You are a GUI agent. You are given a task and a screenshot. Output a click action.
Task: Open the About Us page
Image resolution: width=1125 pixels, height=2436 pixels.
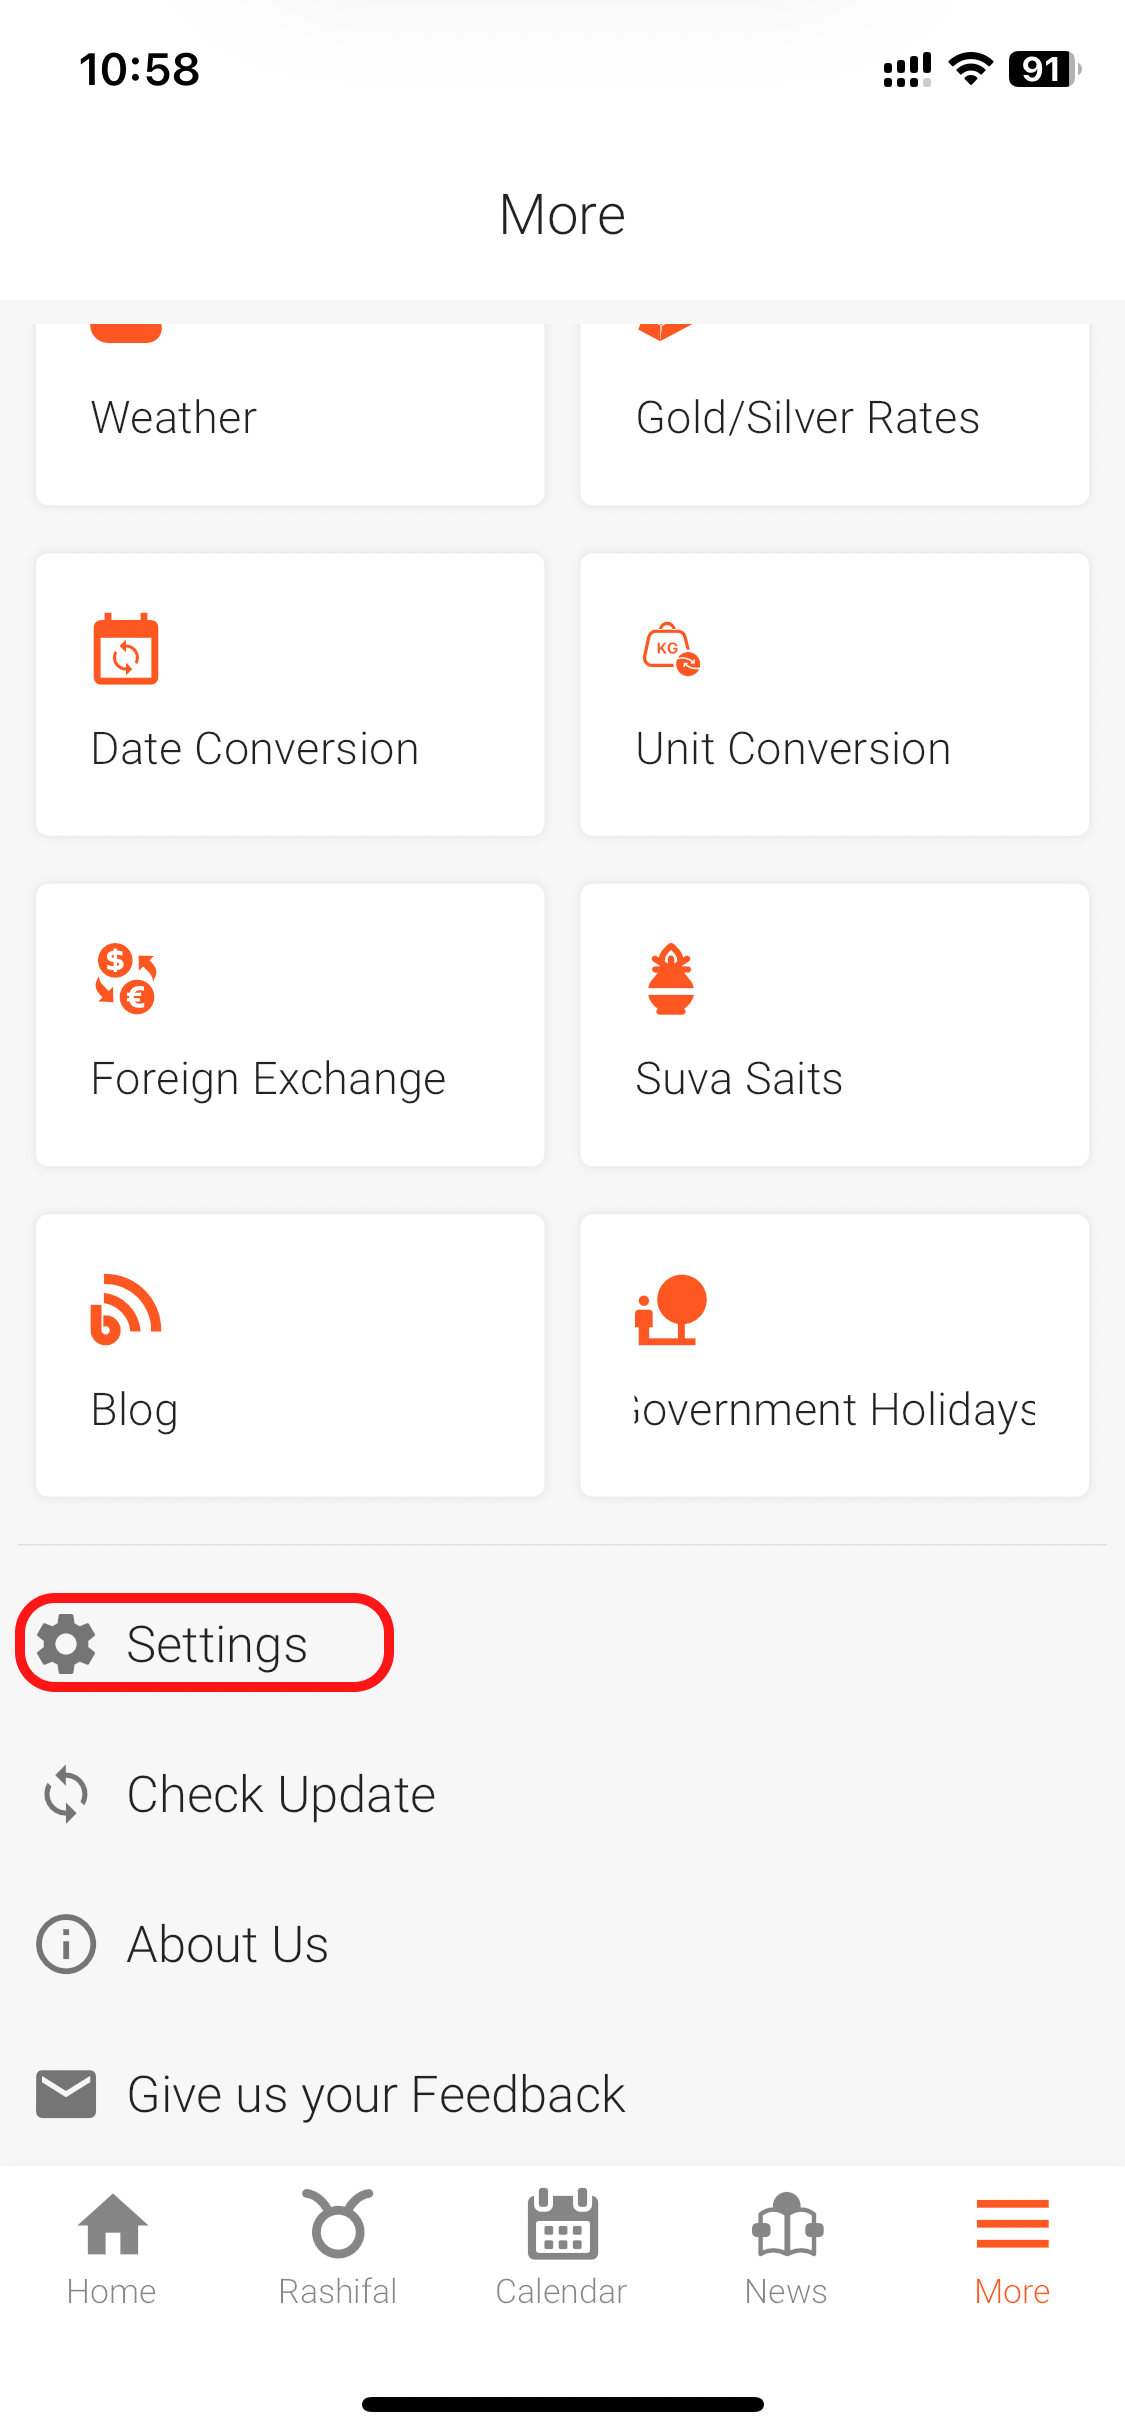(228, 1944)
